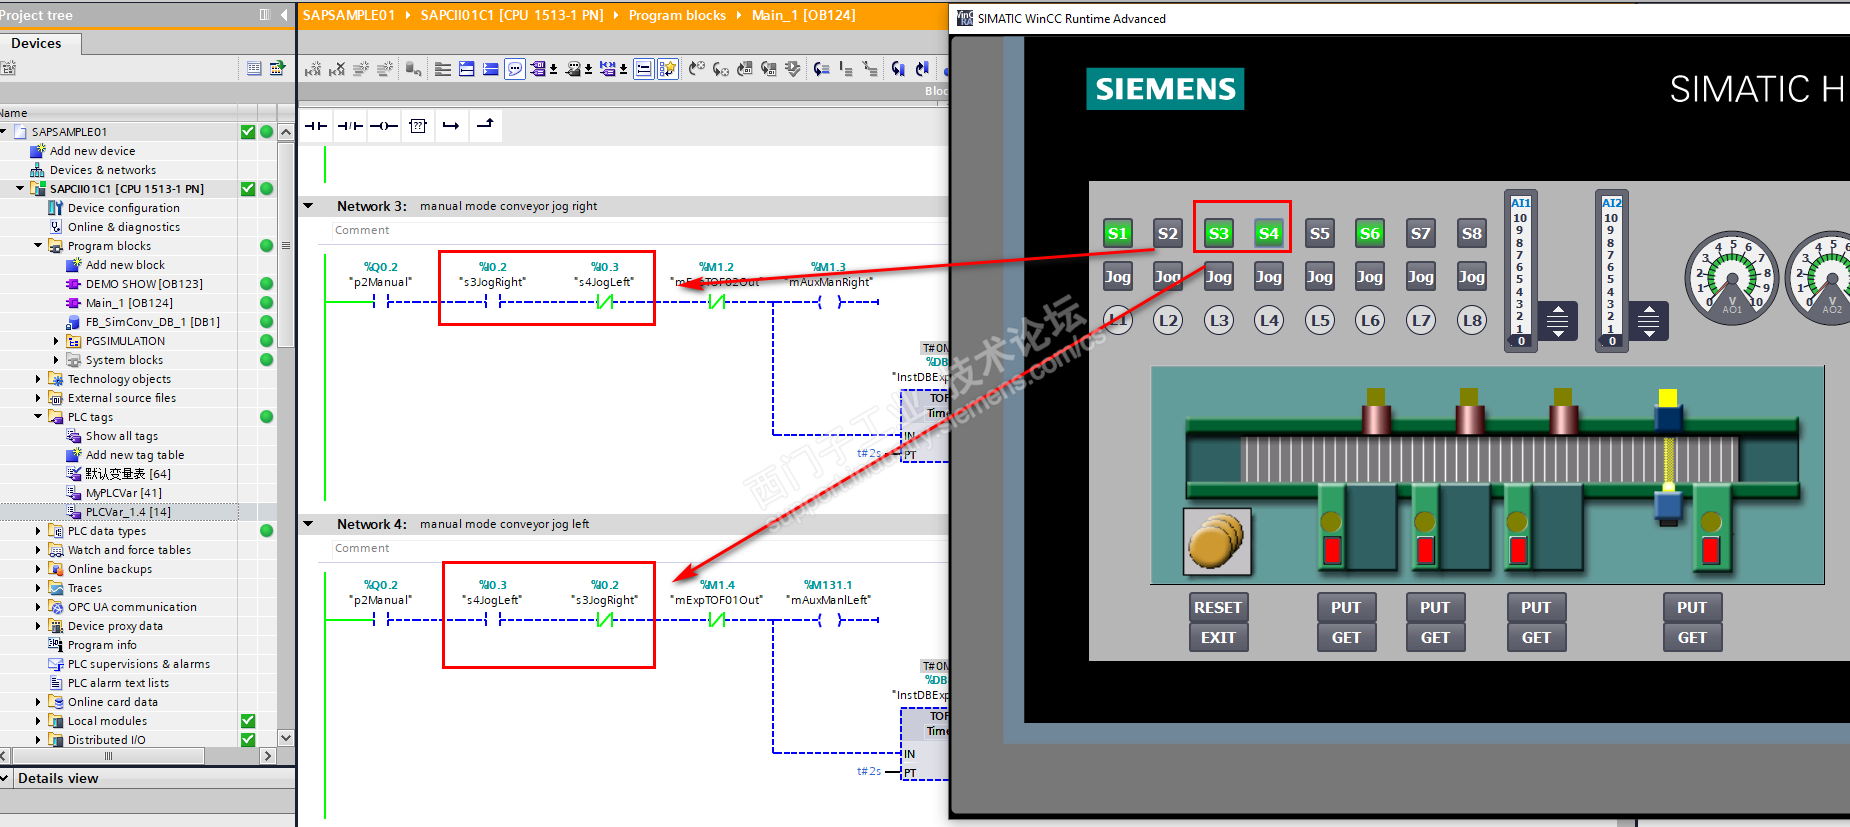The height and width of the screenshot is (827, 1850).
Task: Close the branch in the ladder network
Action: click(485, 125)
